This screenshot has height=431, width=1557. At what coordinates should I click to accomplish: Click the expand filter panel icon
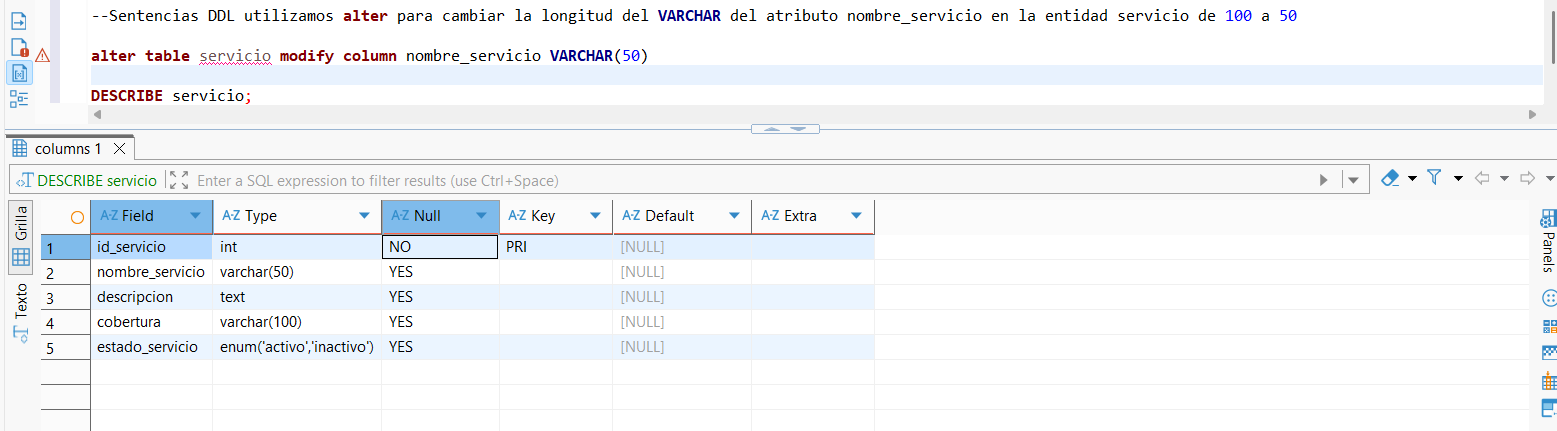point(179,180)
